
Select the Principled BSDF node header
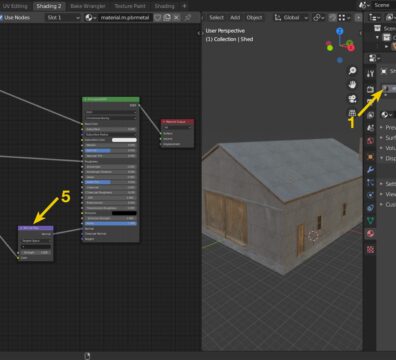pyautogui.click(x=111, y=99)
